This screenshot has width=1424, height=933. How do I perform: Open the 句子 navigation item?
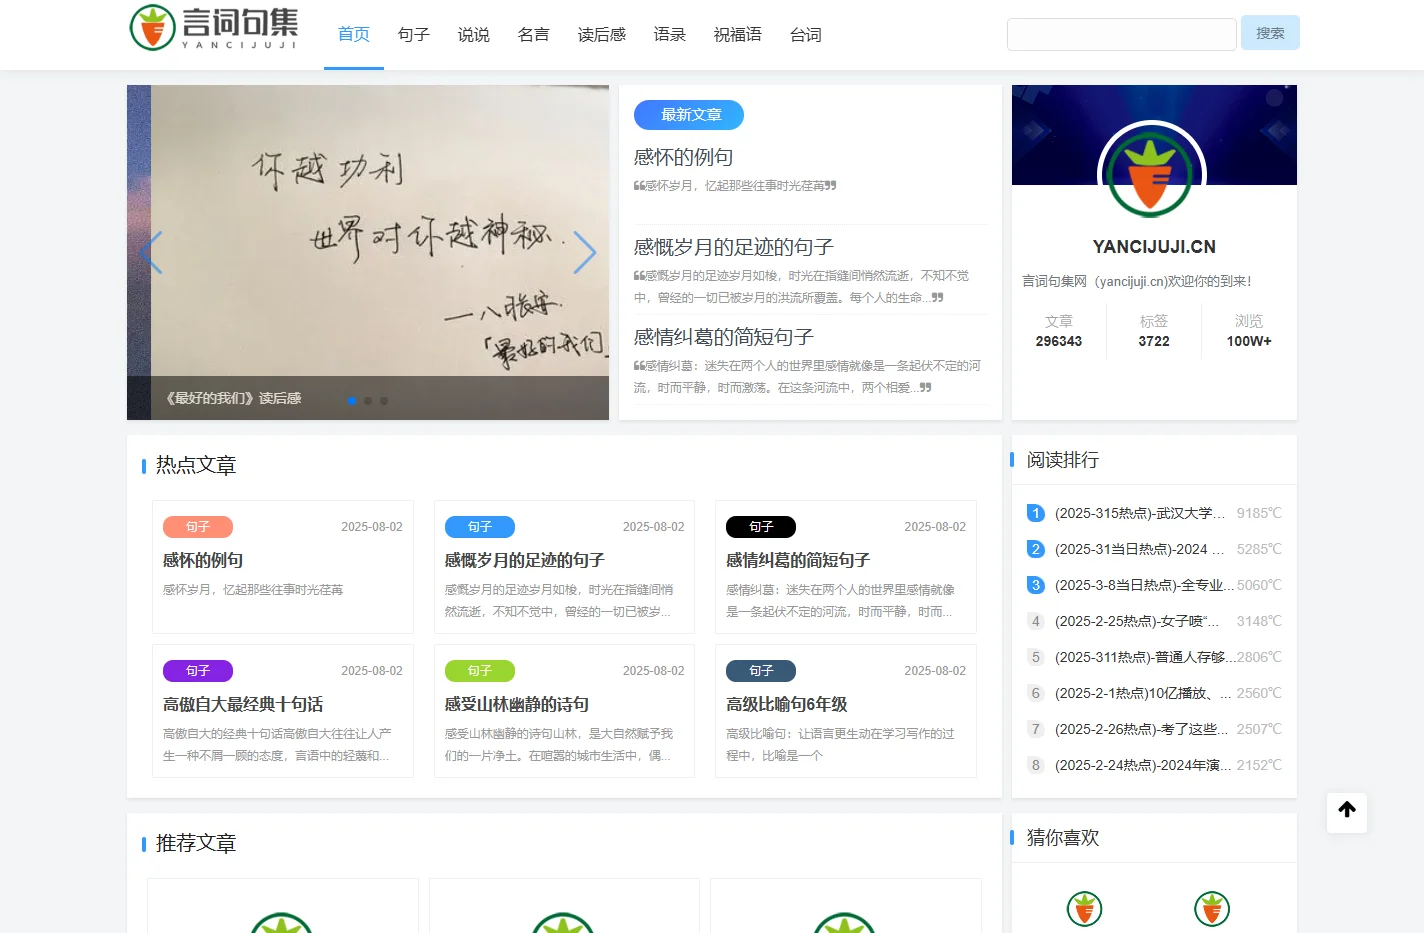point(414,35)
